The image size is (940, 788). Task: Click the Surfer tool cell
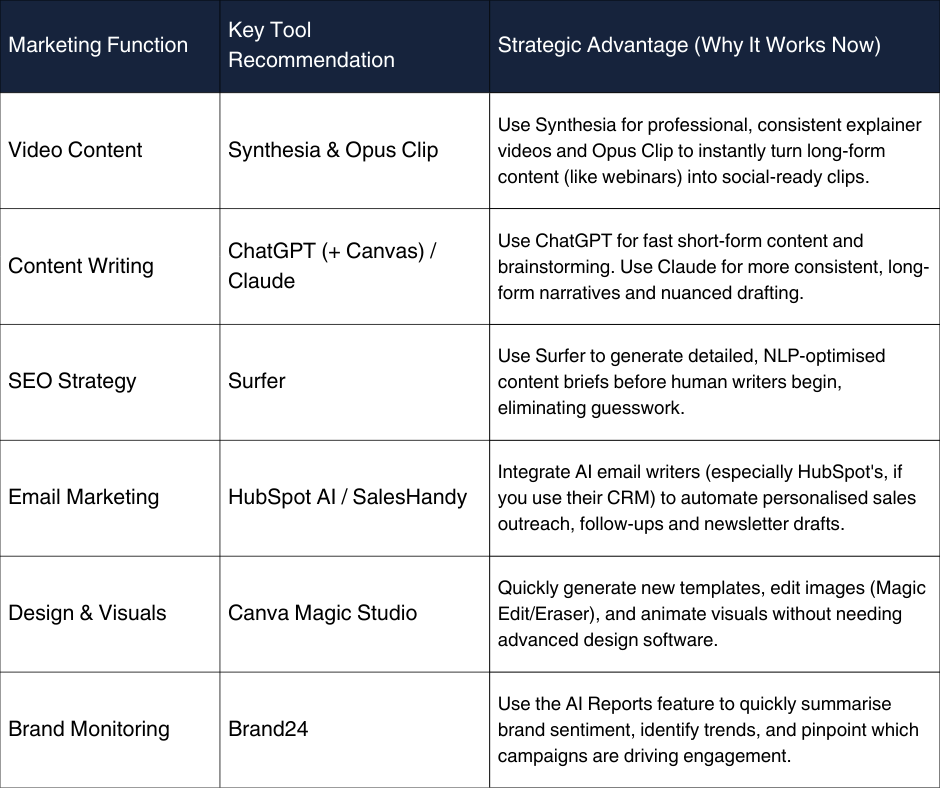(x=257, y=381)
